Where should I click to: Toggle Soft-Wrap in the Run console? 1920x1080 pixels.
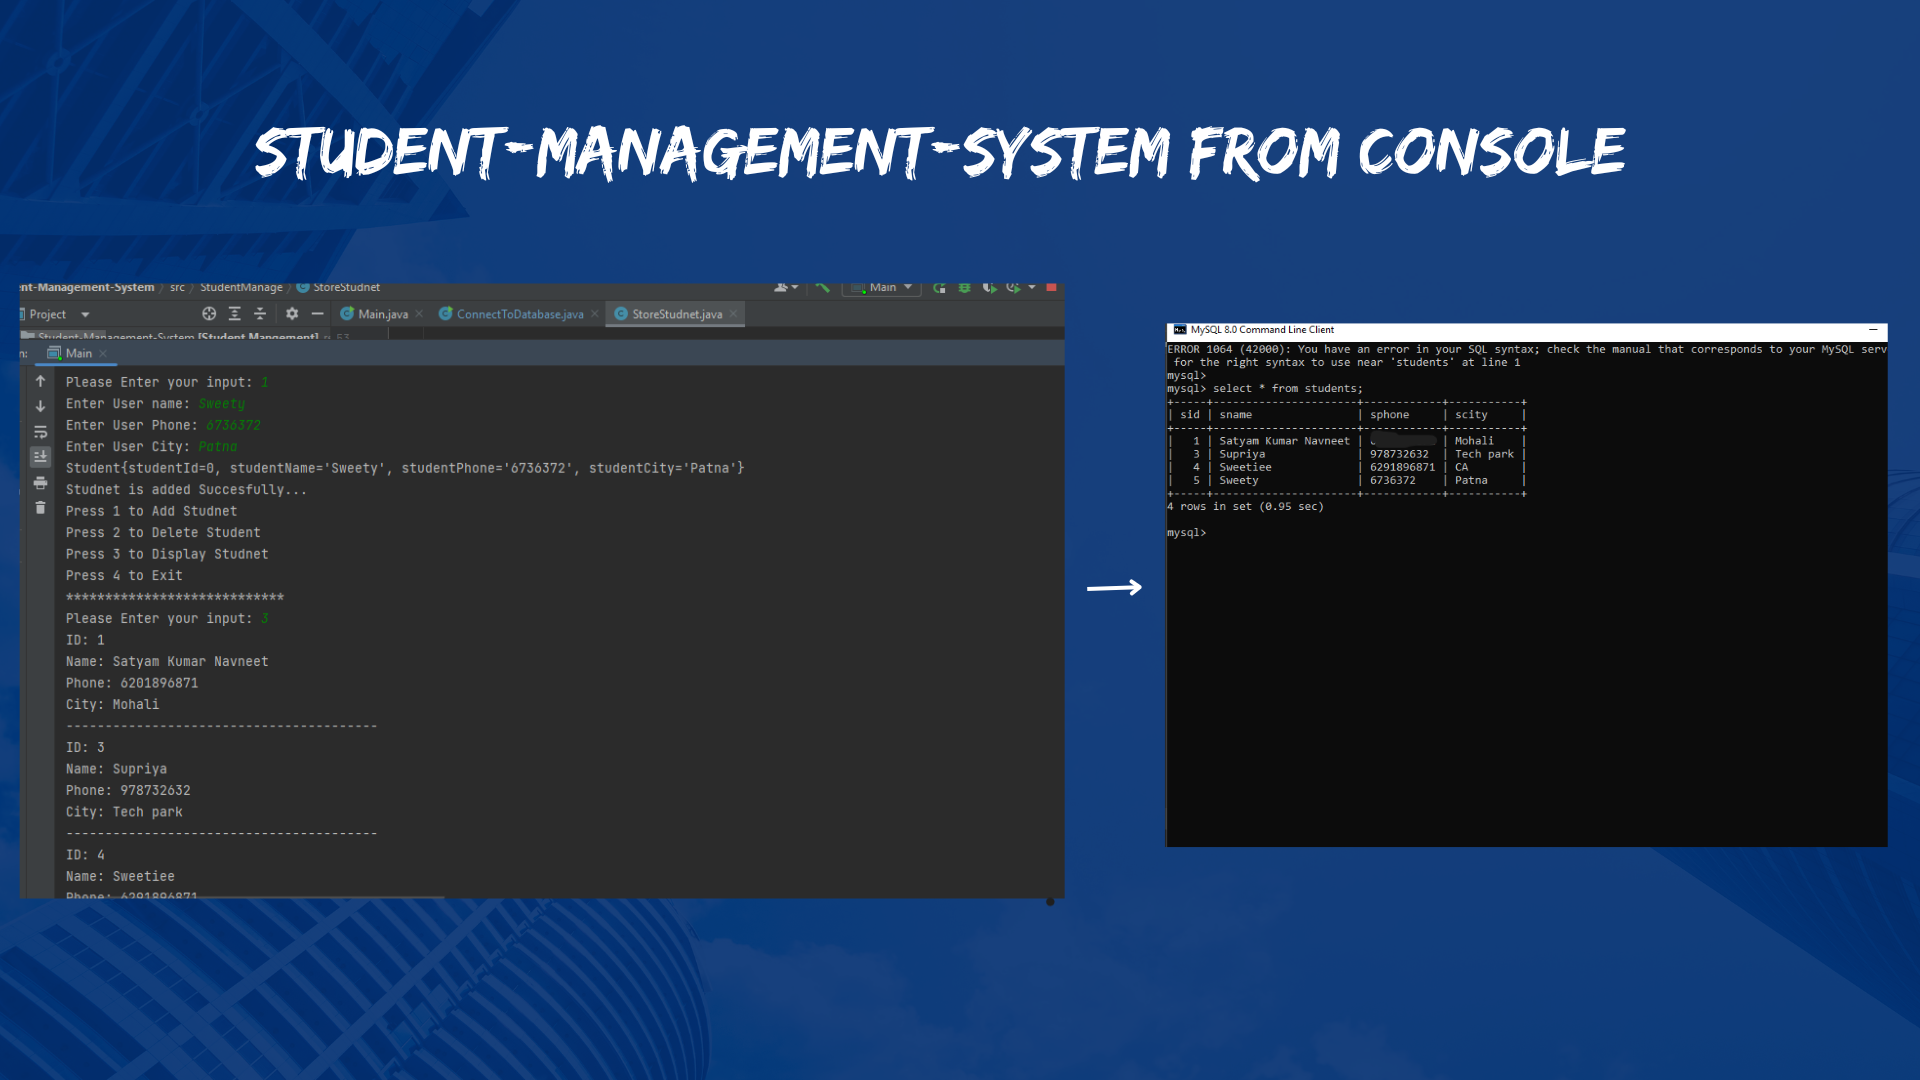click(x=40, y=432)
